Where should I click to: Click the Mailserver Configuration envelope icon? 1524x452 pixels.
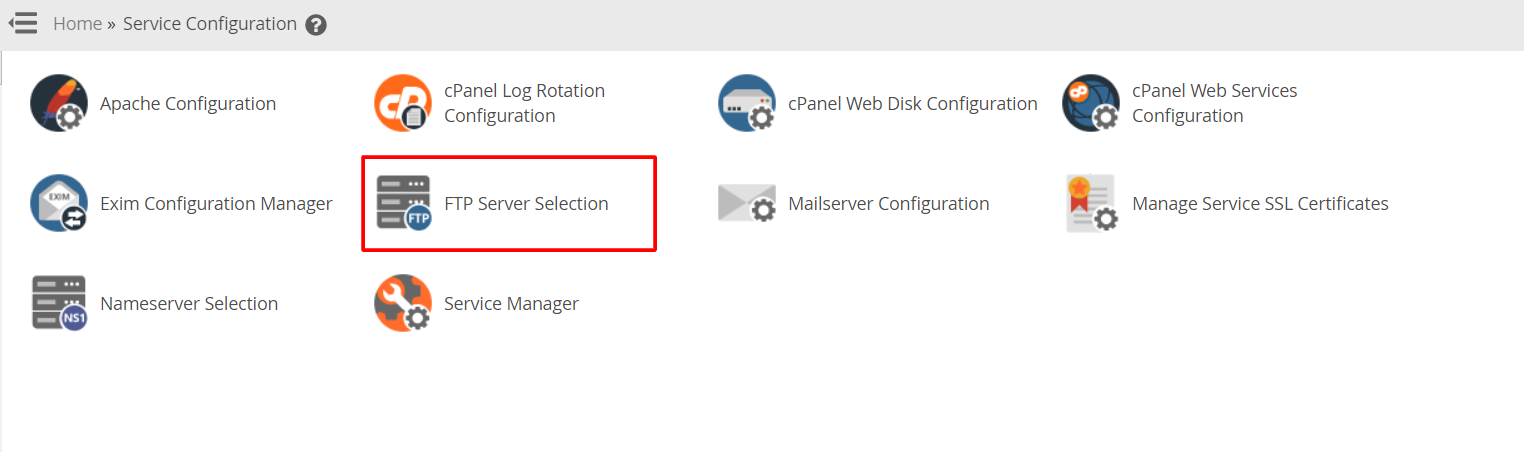[747, 203]
